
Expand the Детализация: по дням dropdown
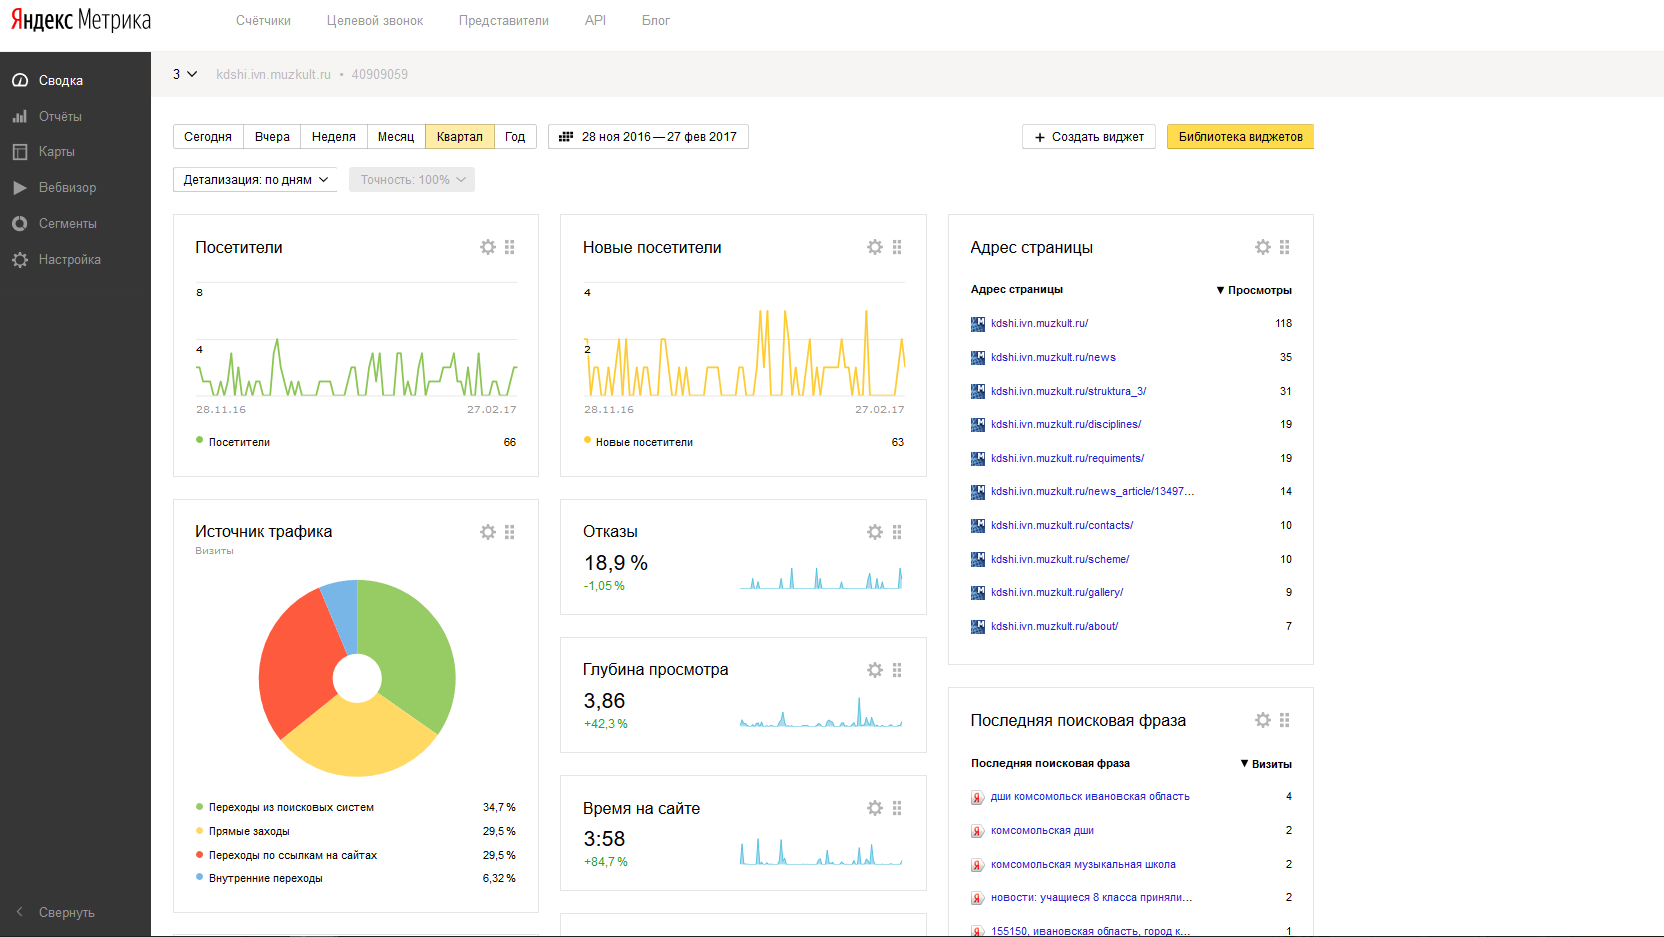(x=255, y=180)
